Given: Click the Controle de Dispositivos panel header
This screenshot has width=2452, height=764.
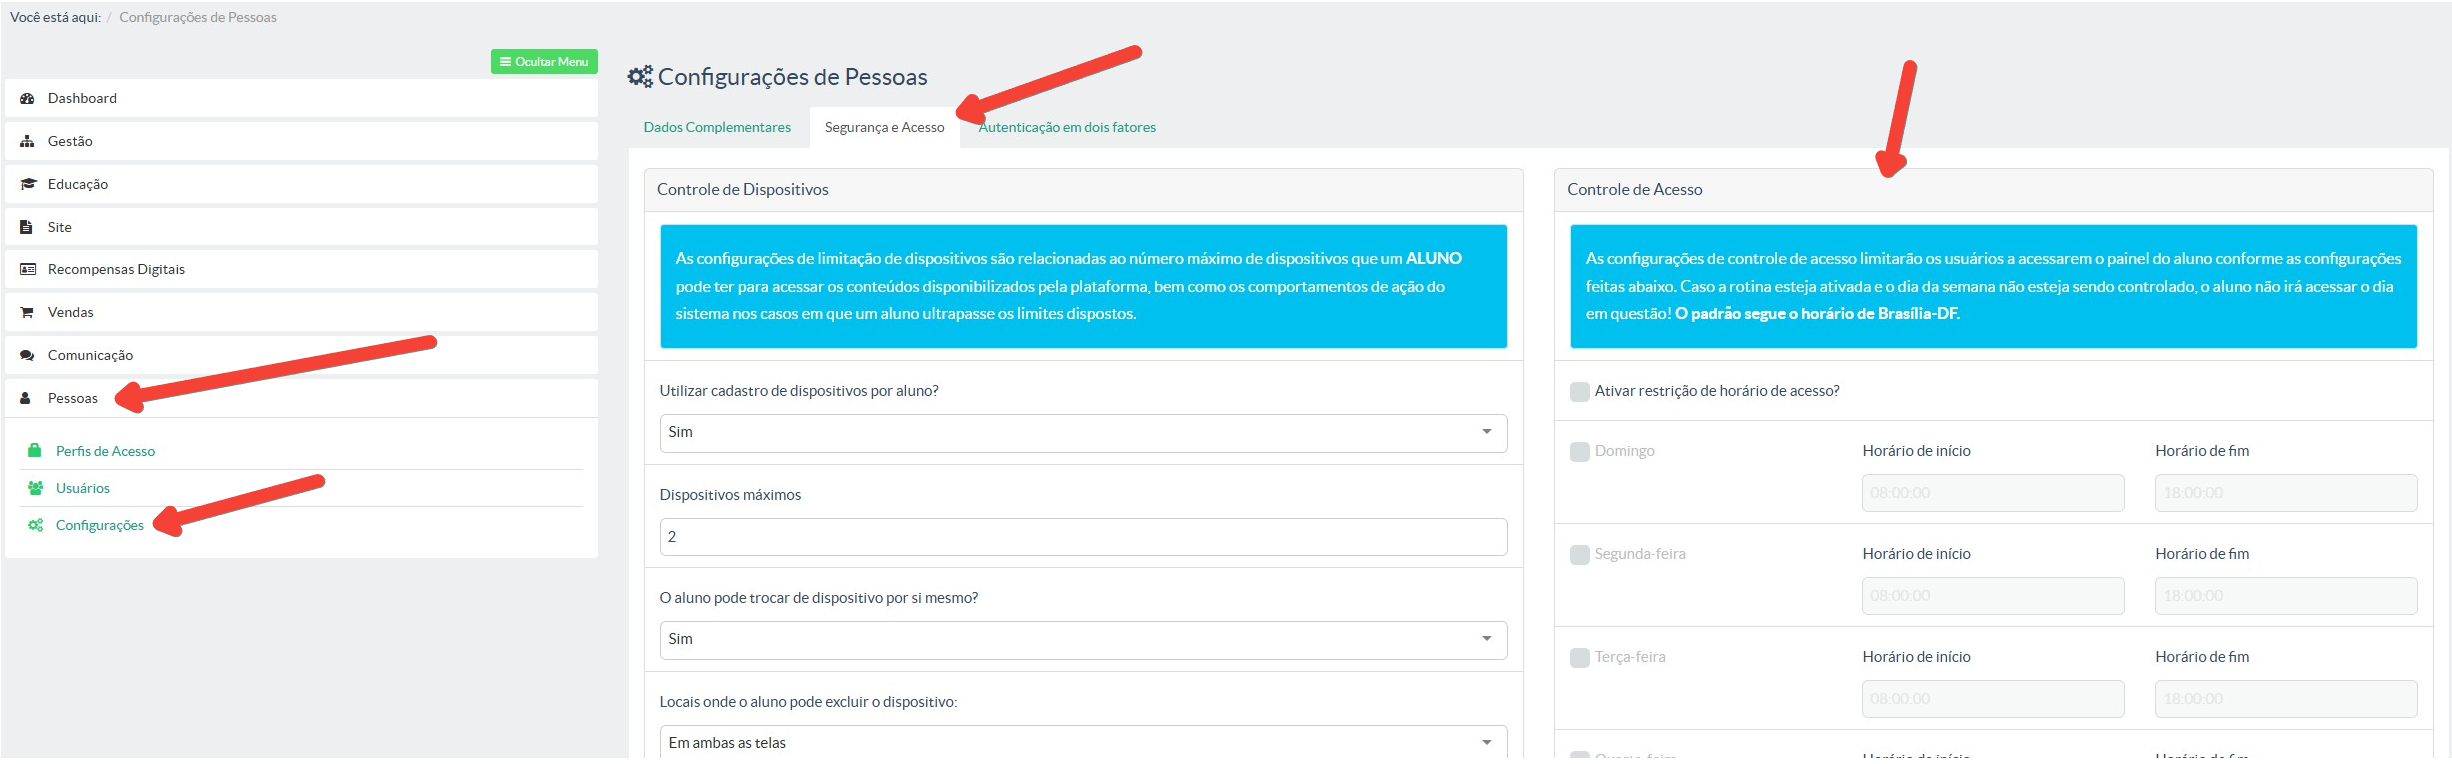Looking at the screenshot, I should pos(1083,190).
